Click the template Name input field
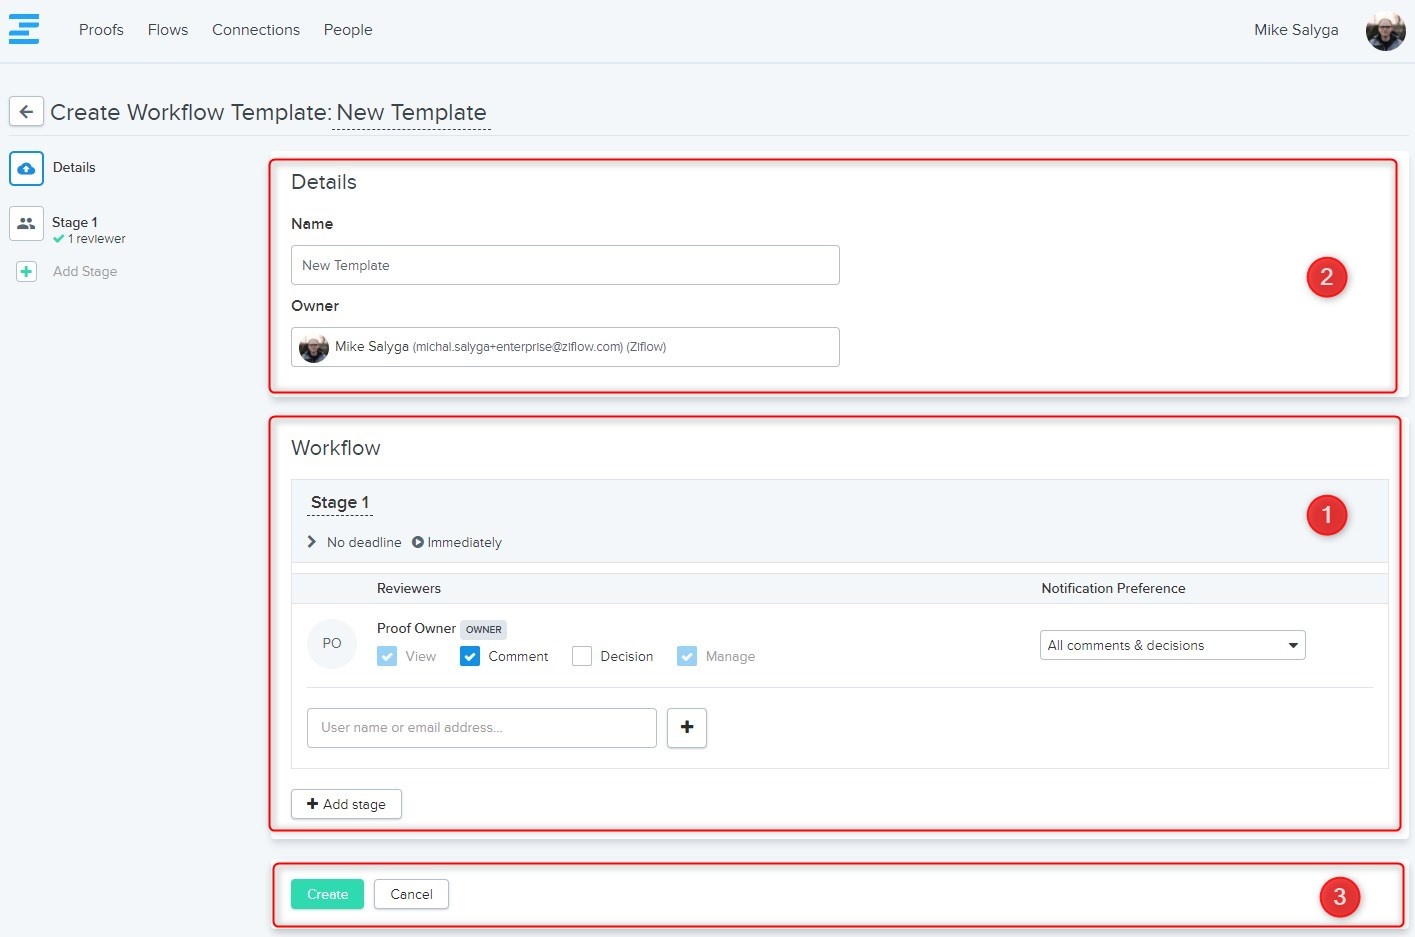Viewport: 1415px width, 937px height. [565, 265]
